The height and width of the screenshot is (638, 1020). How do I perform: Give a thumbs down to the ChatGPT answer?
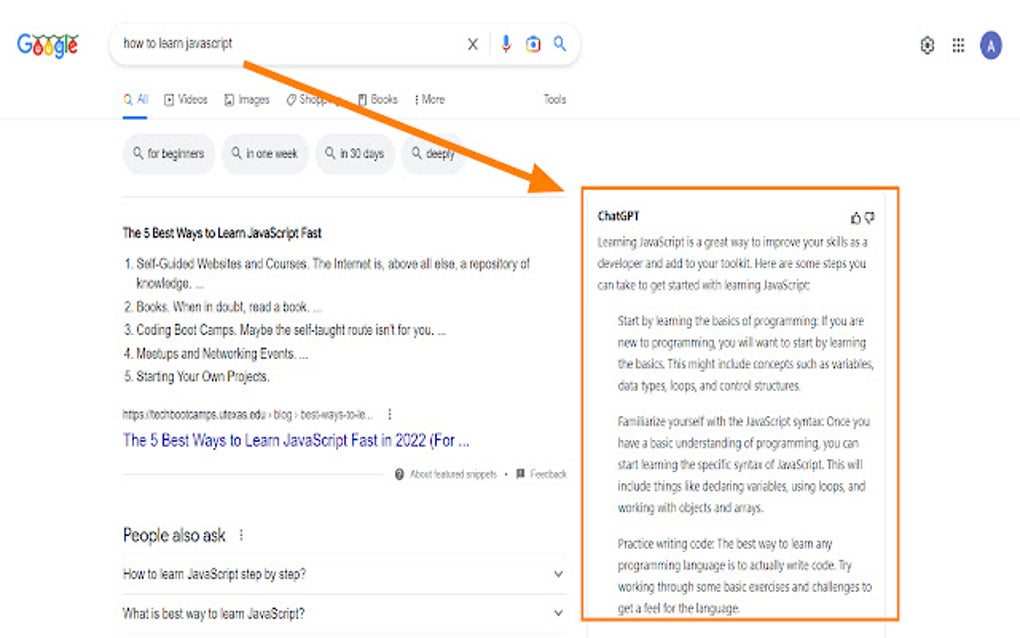tap(869, 215)
